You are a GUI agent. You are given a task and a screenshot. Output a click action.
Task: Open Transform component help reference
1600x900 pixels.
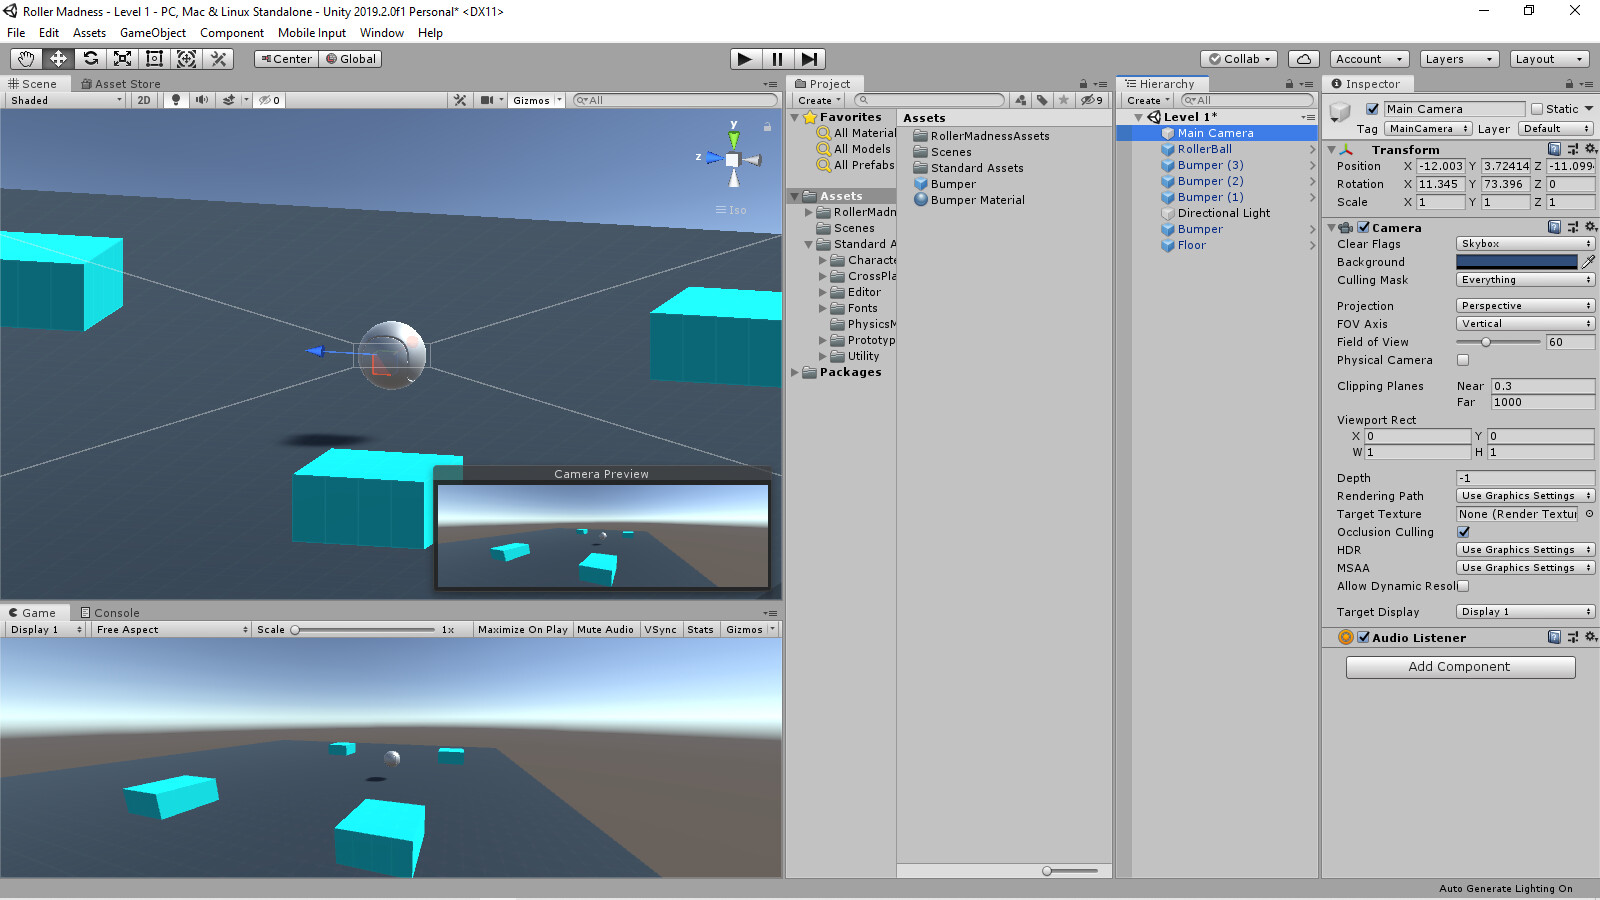pyautogui.click(x=1554, y=149)
